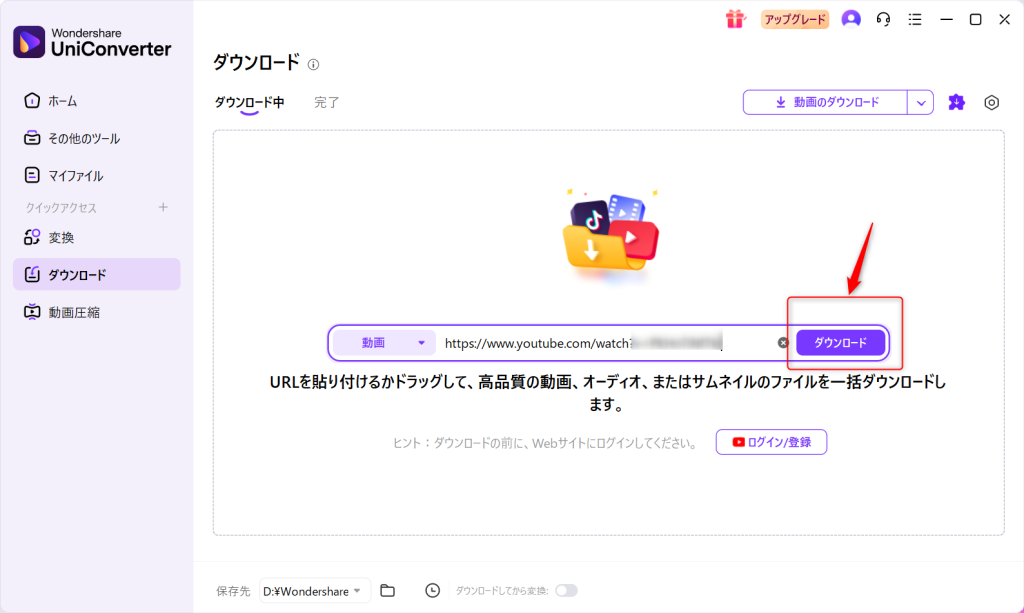Click the UniConverter logo

tap(92, 42)
